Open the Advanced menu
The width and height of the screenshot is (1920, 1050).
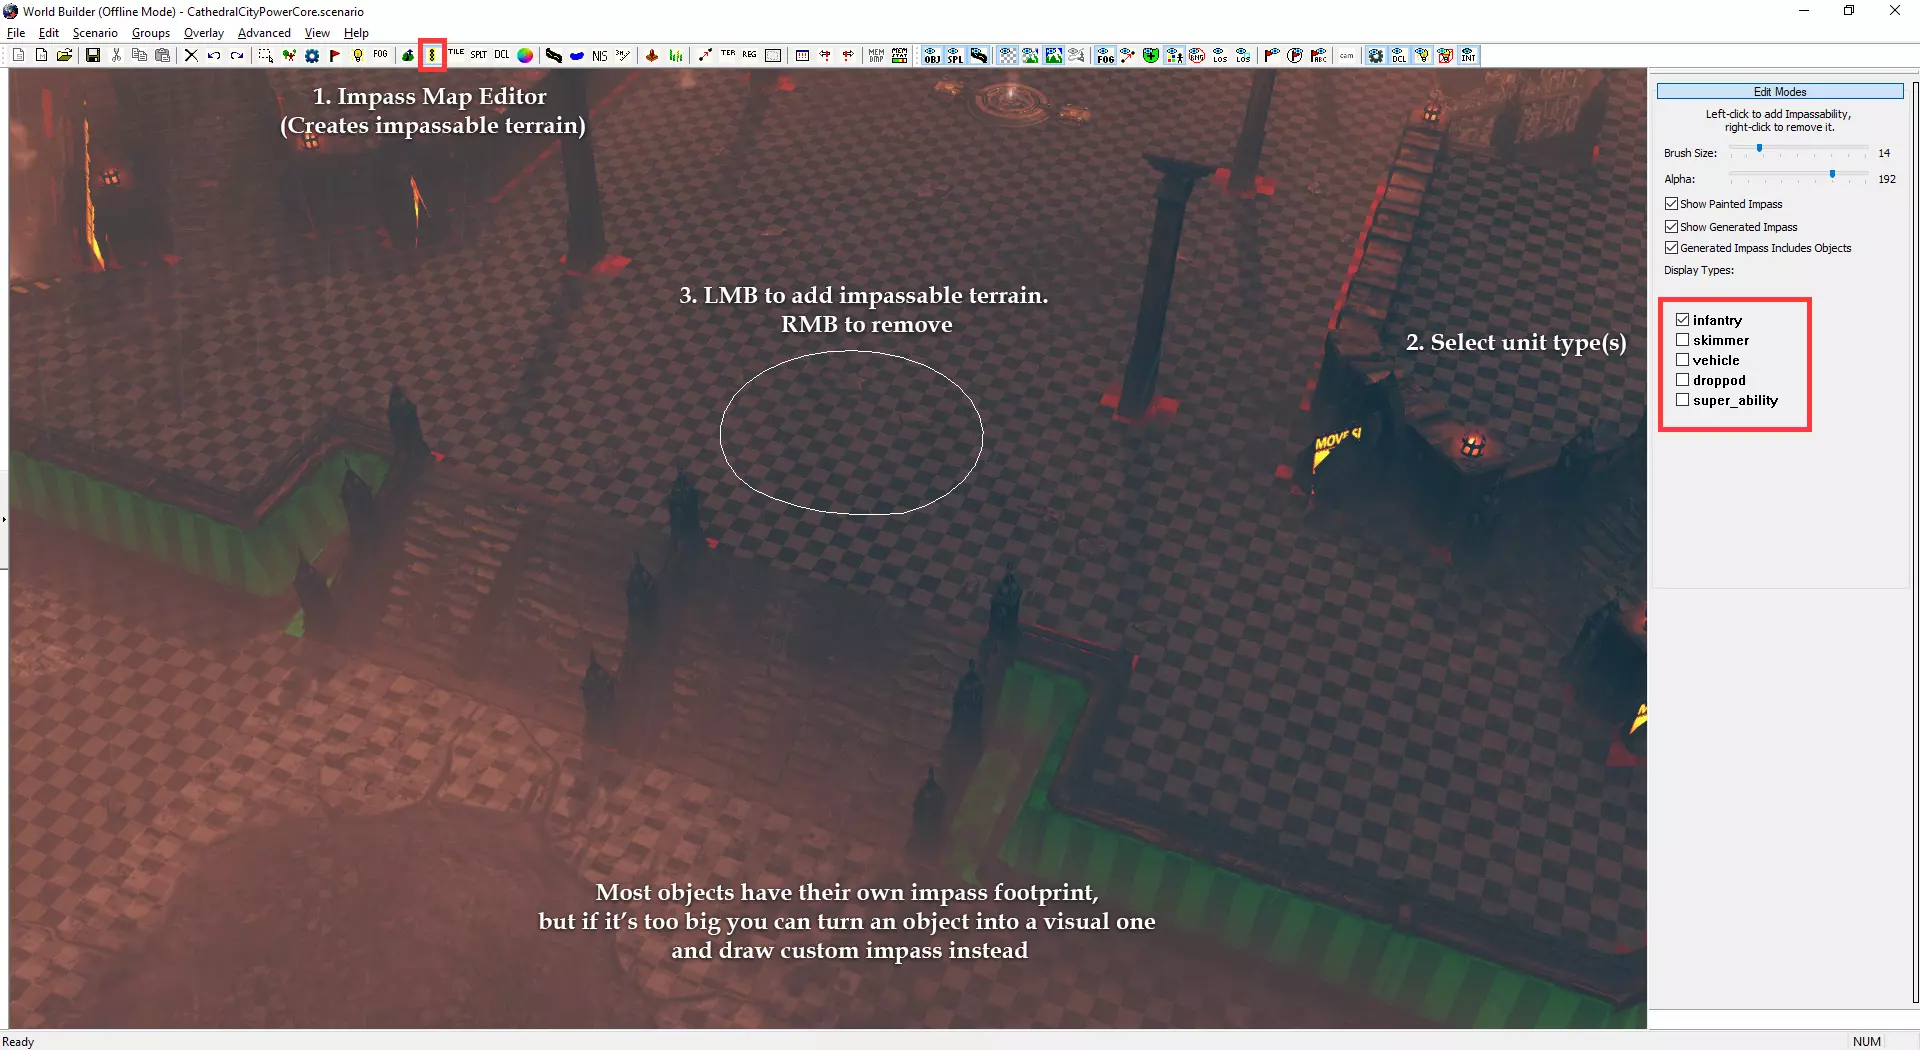pos(264,33)
